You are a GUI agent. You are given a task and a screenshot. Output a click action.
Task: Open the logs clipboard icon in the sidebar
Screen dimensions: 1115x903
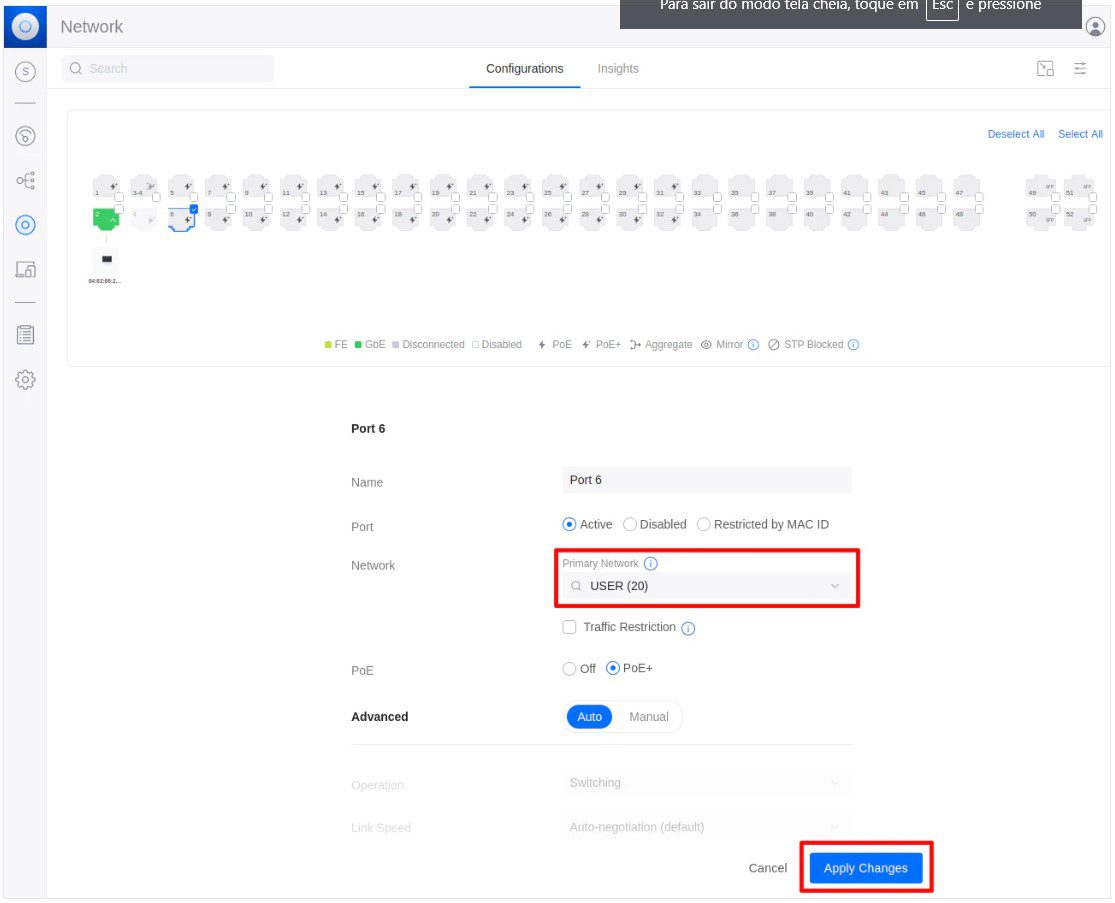coord(26,335)
